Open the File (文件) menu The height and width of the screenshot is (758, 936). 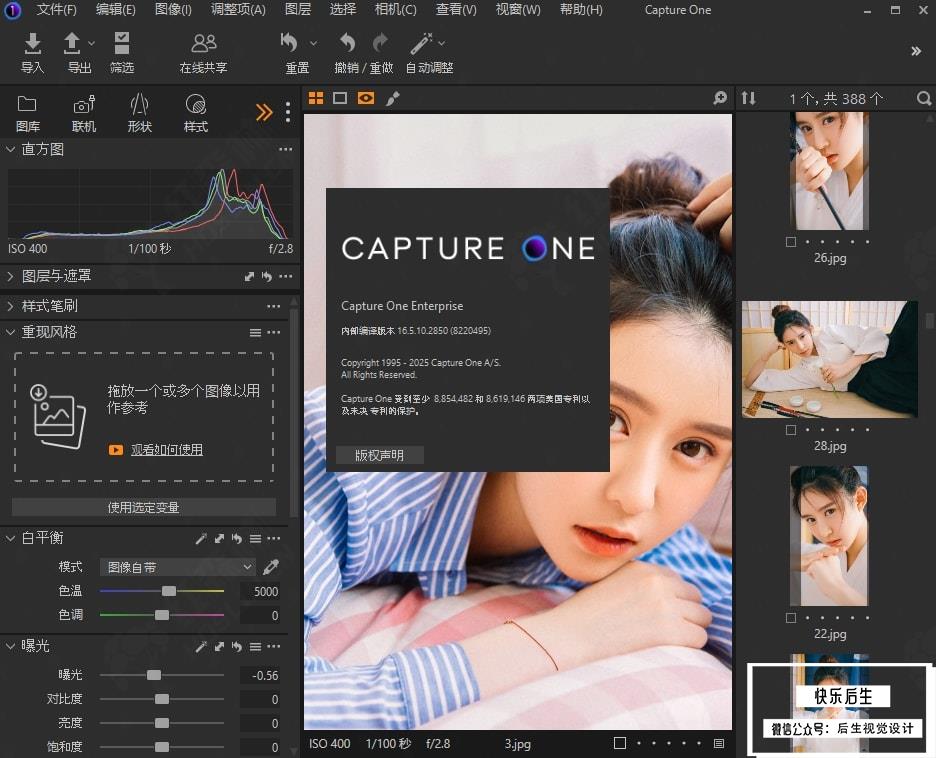pos(56,10)
